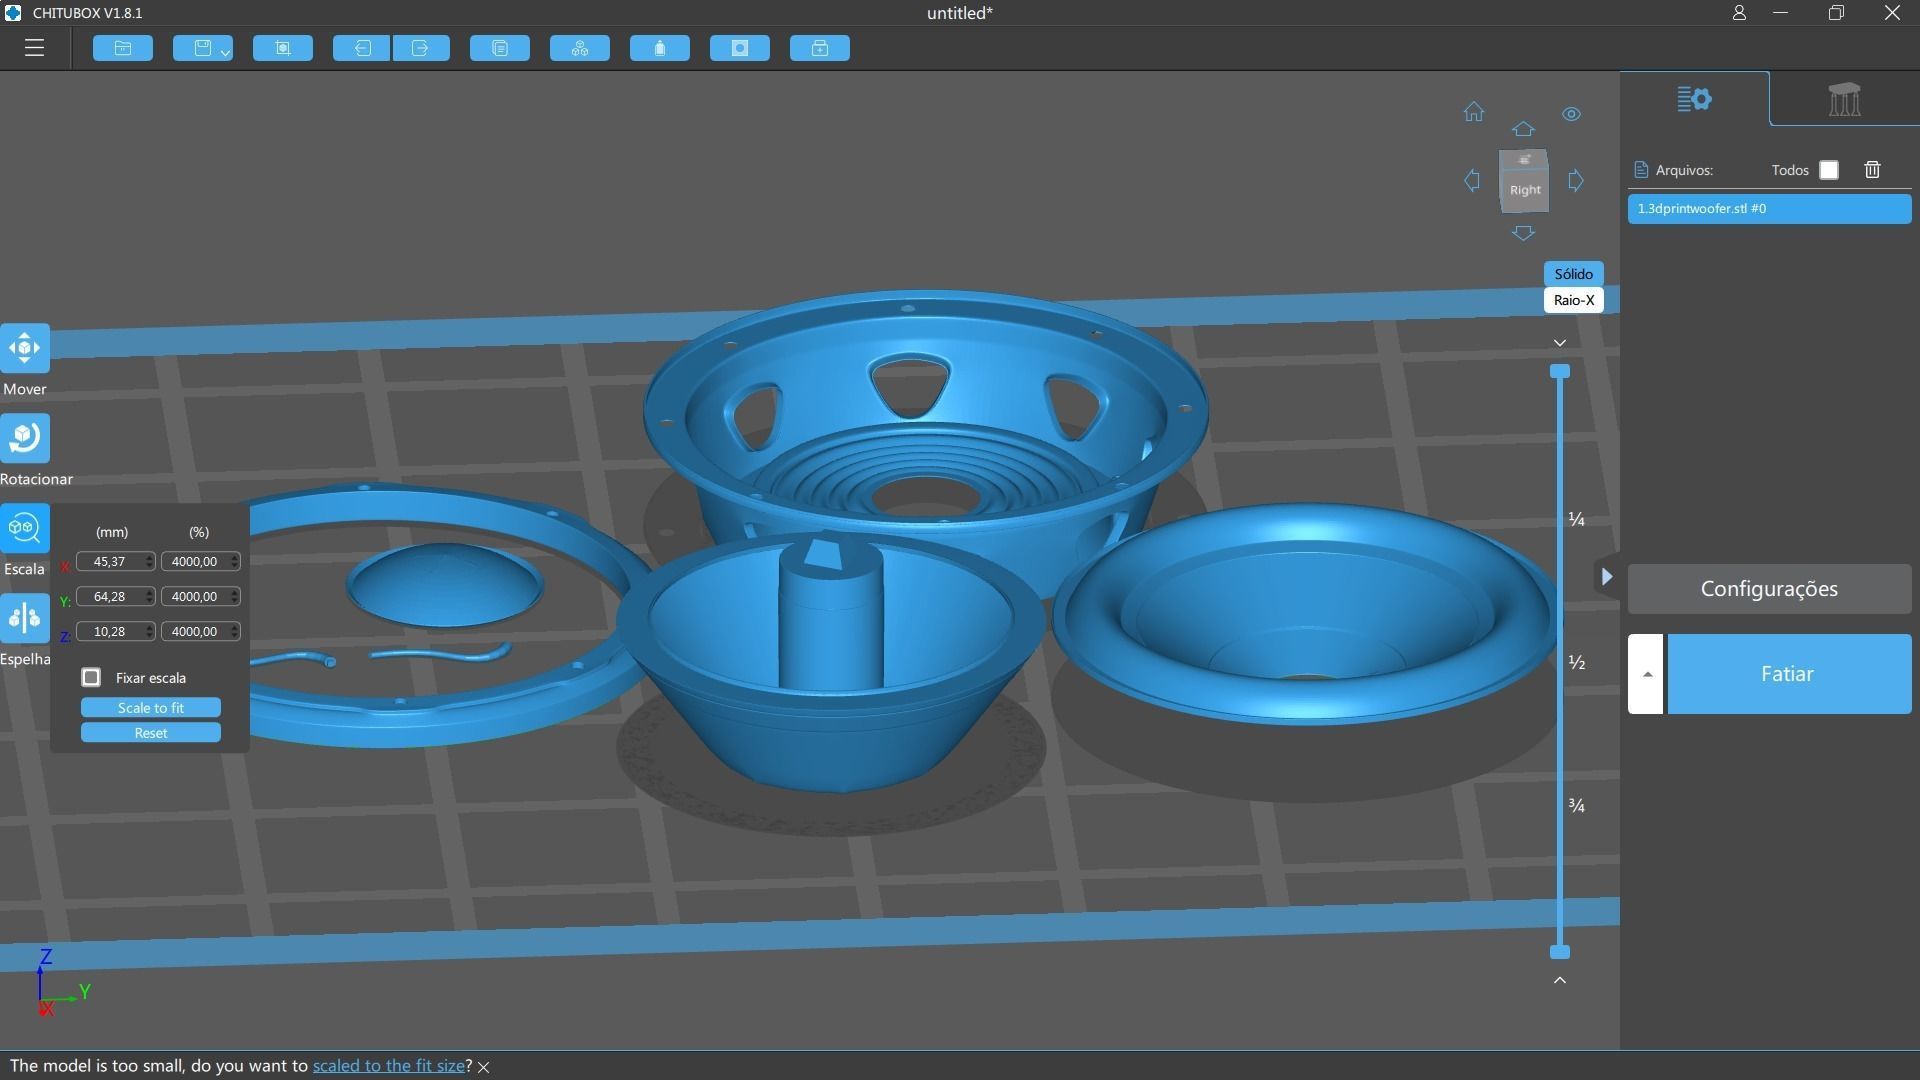This screenshot has width=1920, height=1080.
Task: Toggle the eye perspective view icon
Action: pos(1571,114)
